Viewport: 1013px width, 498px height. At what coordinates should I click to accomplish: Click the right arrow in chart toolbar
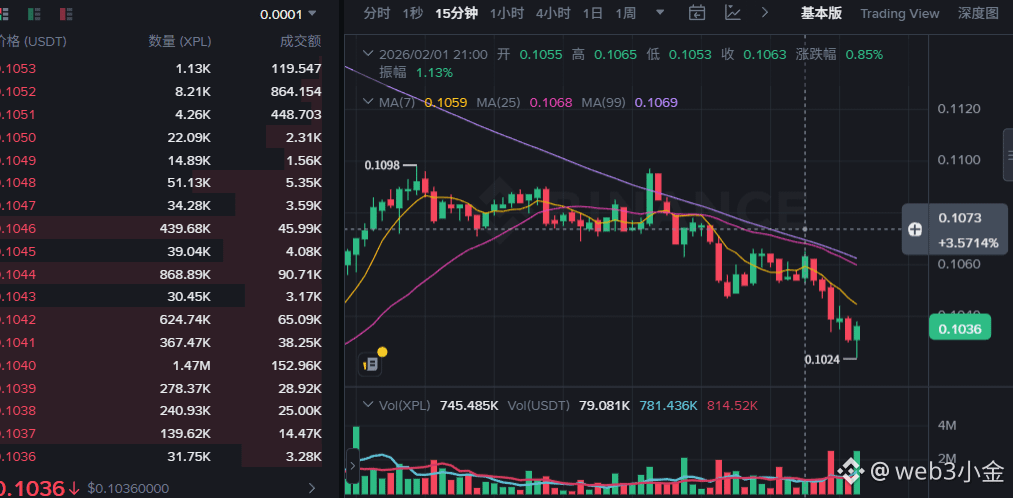(x=765, y=13)
